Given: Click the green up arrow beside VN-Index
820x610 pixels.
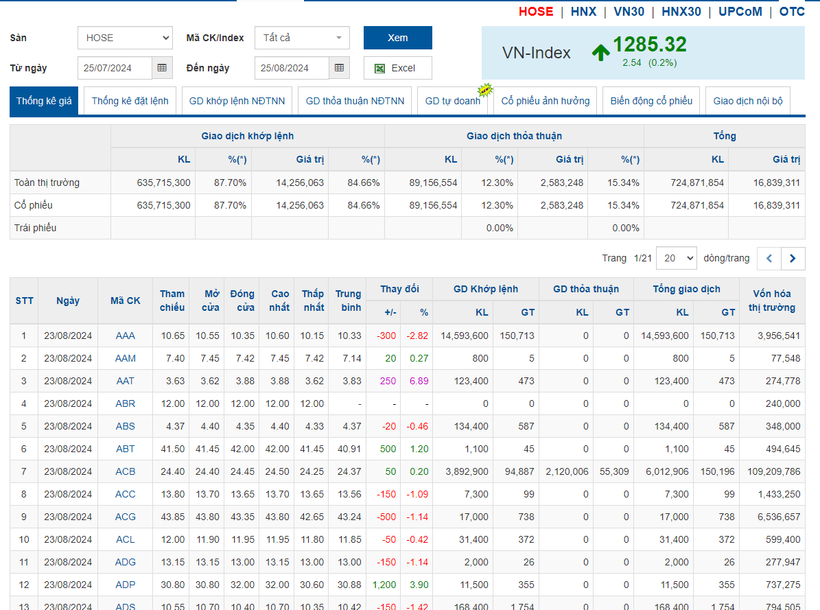Looking at the screenshot, I should point(598,50).
